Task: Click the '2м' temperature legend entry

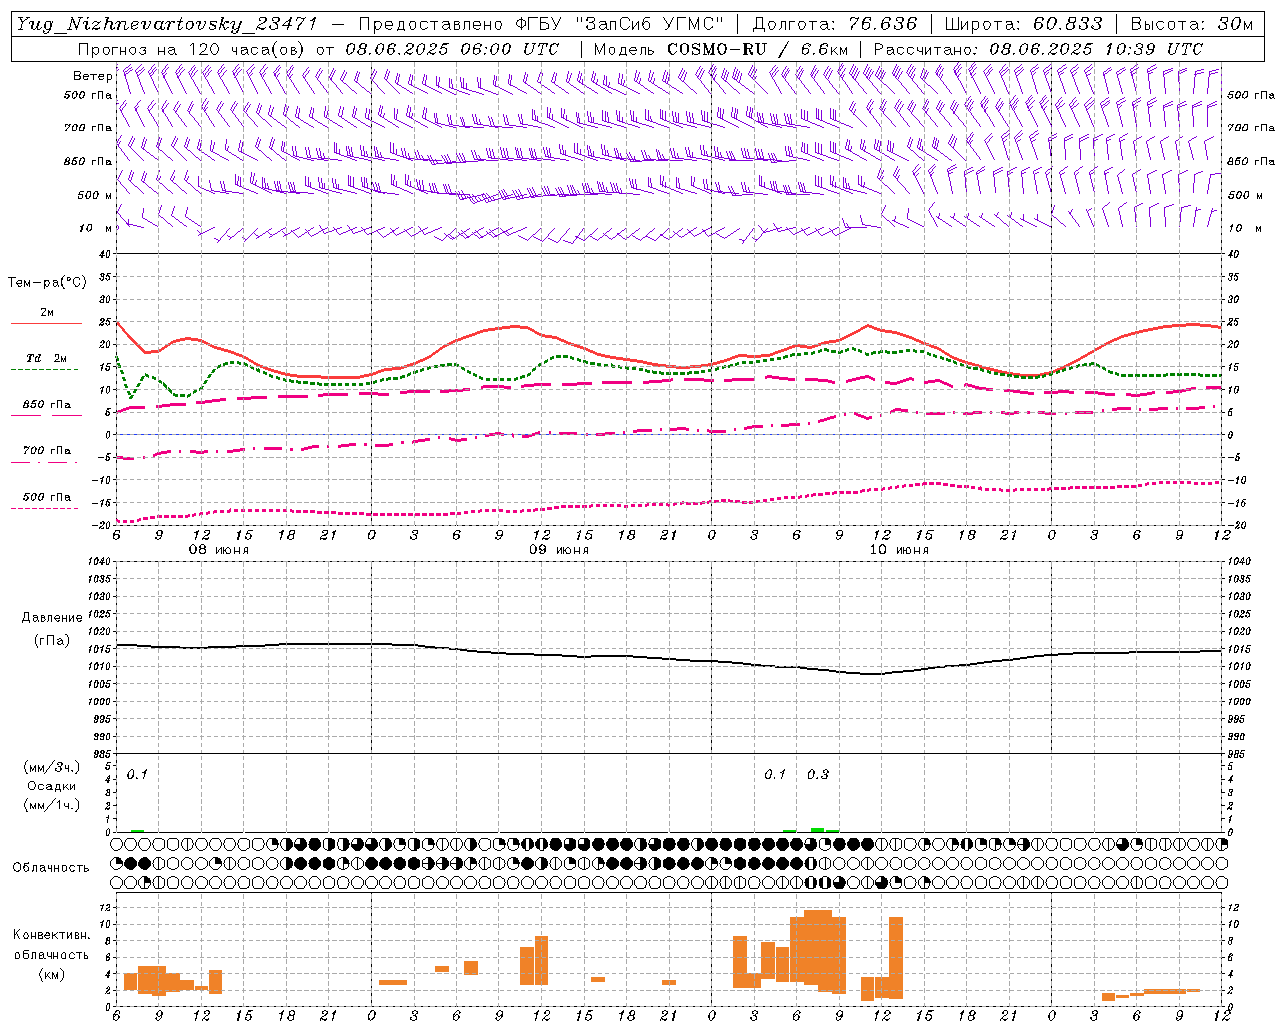Action: (x=47, y=312)
